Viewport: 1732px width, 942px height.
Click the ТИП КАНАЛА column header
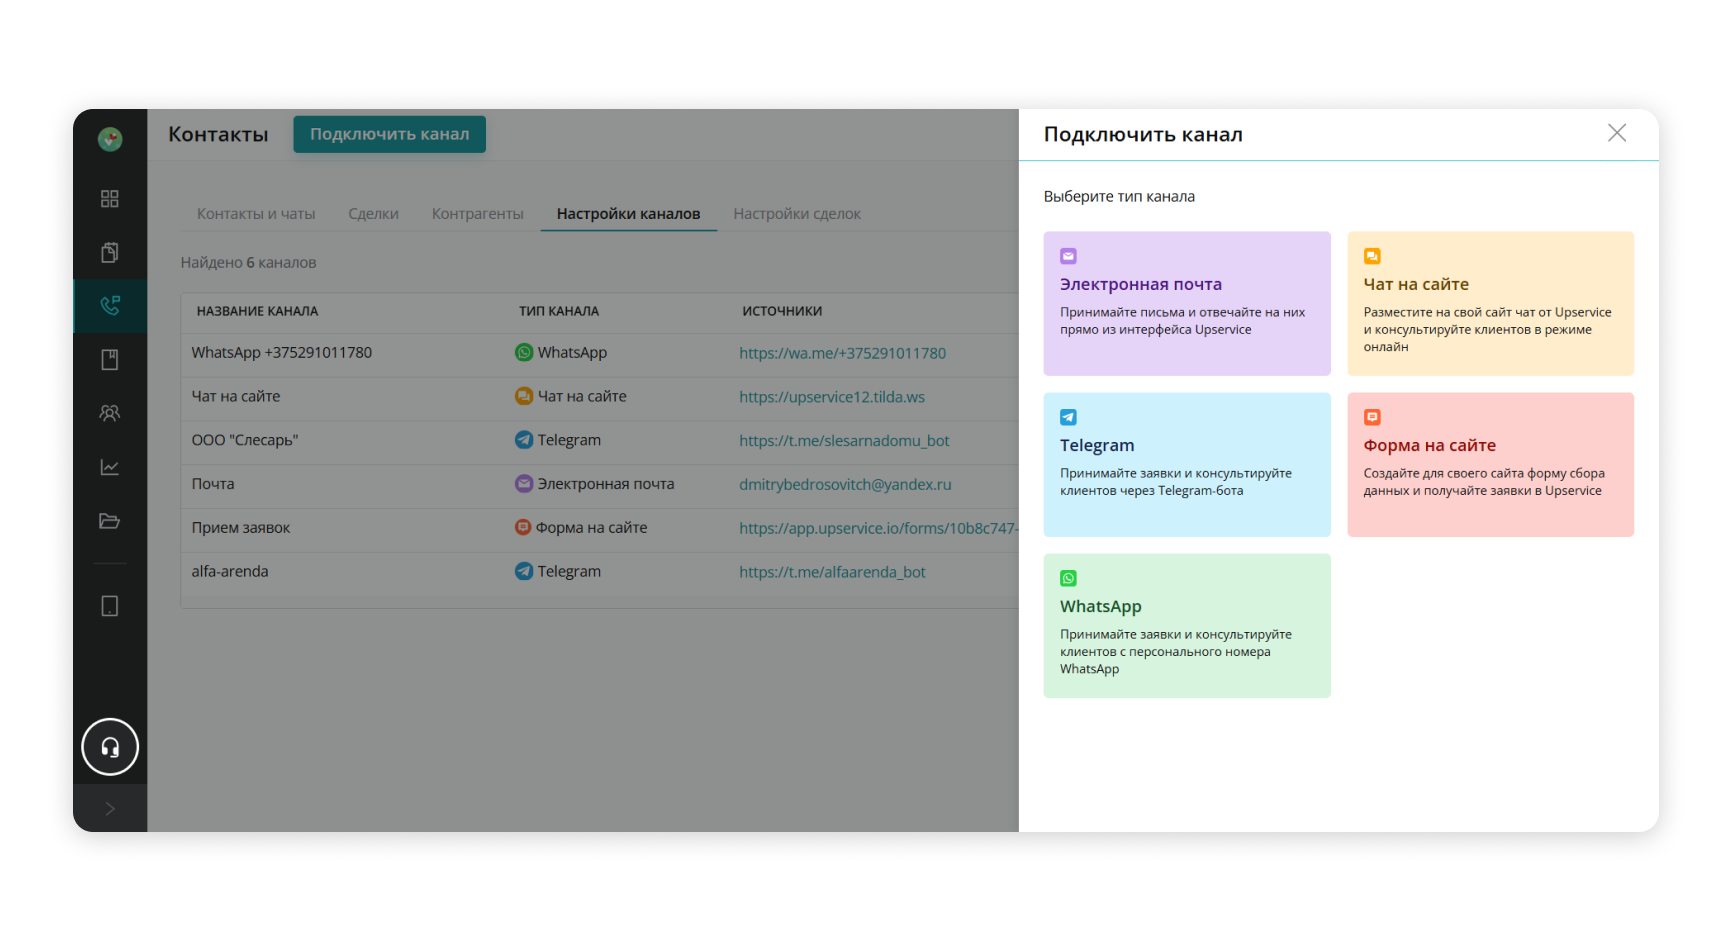[x=559, y=312]
